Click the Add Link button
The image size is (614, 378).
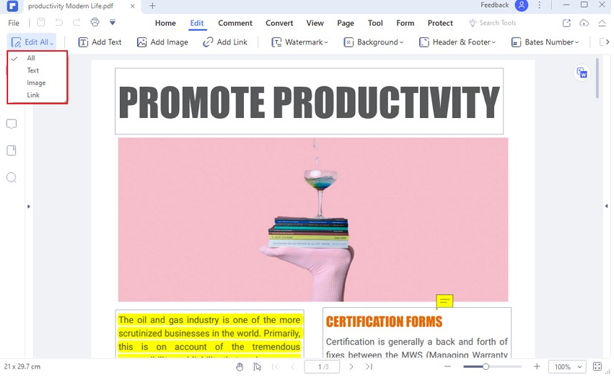[x=225, y=42]
